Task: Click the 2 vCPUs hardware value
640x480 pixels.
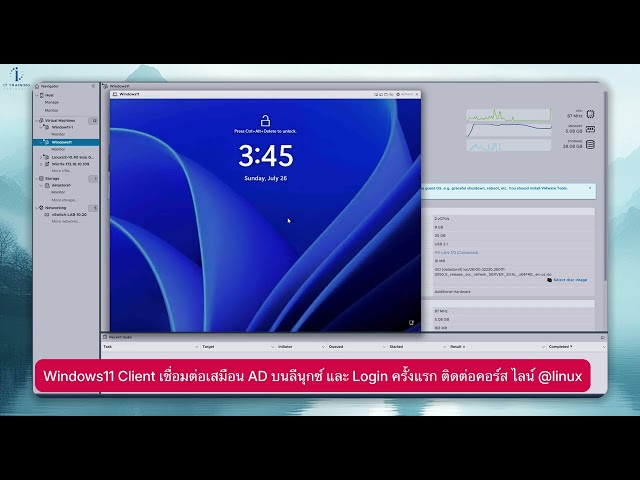Action: 442,219
